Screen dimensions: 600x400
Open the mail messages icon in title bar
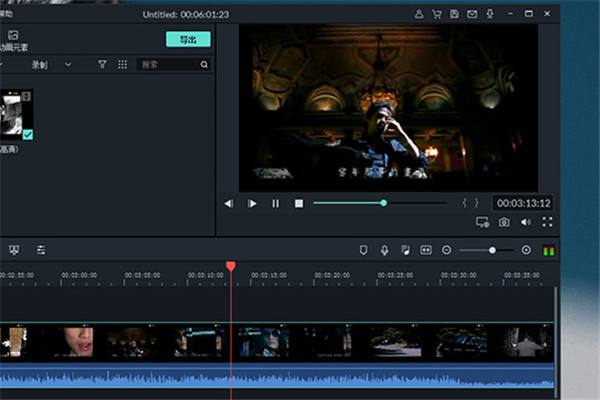(473, 15)
